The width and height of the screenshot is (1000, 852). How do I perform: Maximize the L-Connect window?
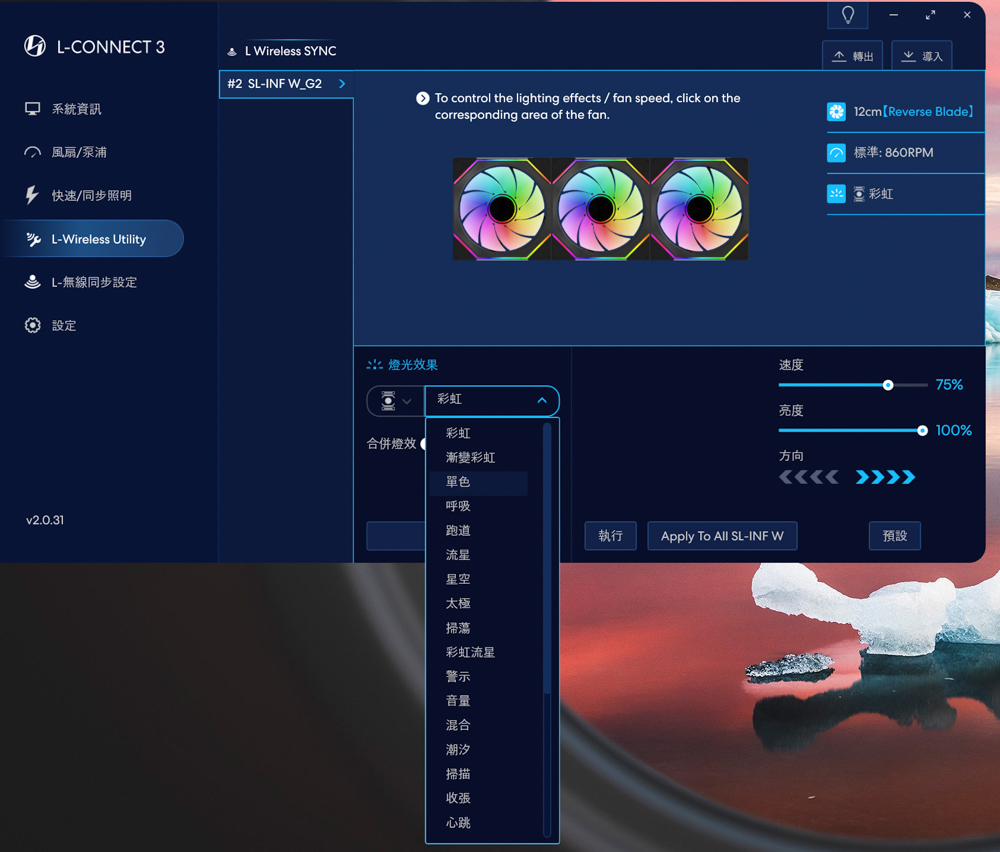930,15
